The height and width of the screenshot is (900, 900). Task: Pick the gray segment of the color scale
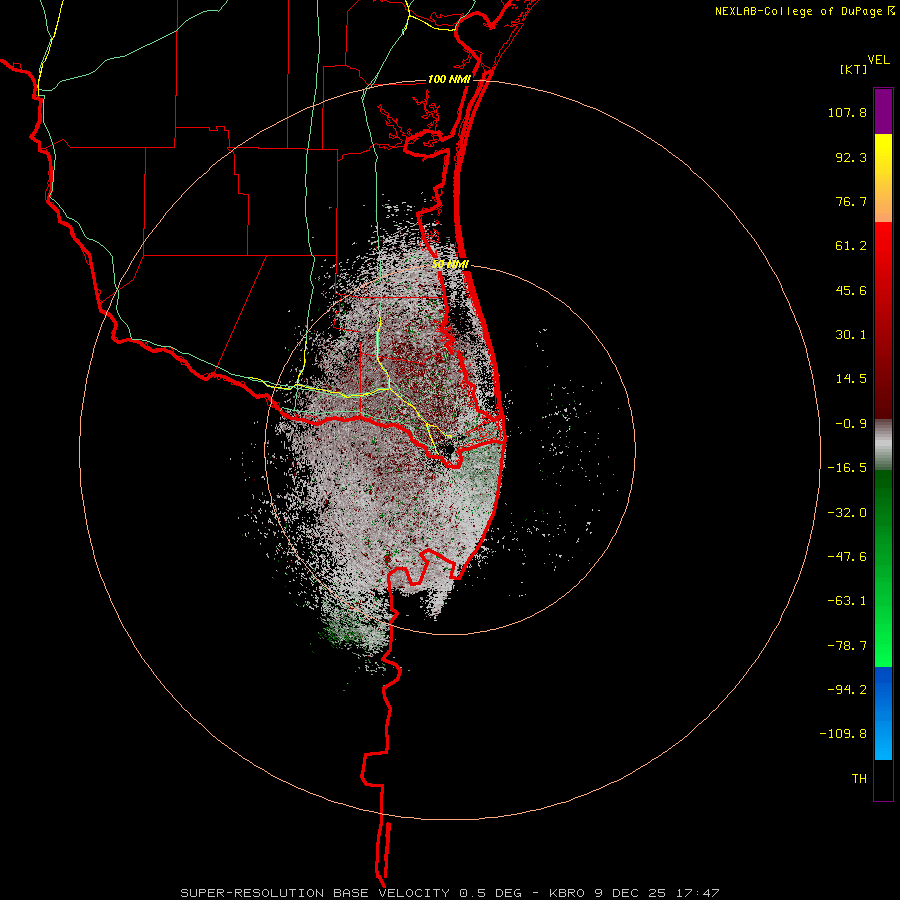click(883, 444)
